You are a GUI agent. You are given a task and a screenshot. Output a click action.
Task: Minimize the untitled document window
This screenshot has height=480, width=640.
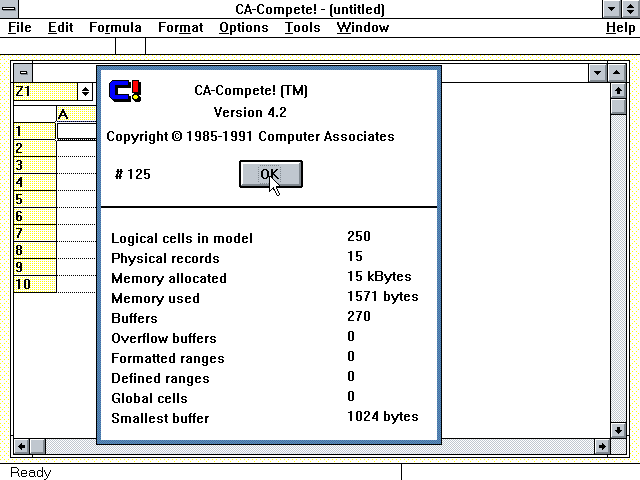coord(598,73)
